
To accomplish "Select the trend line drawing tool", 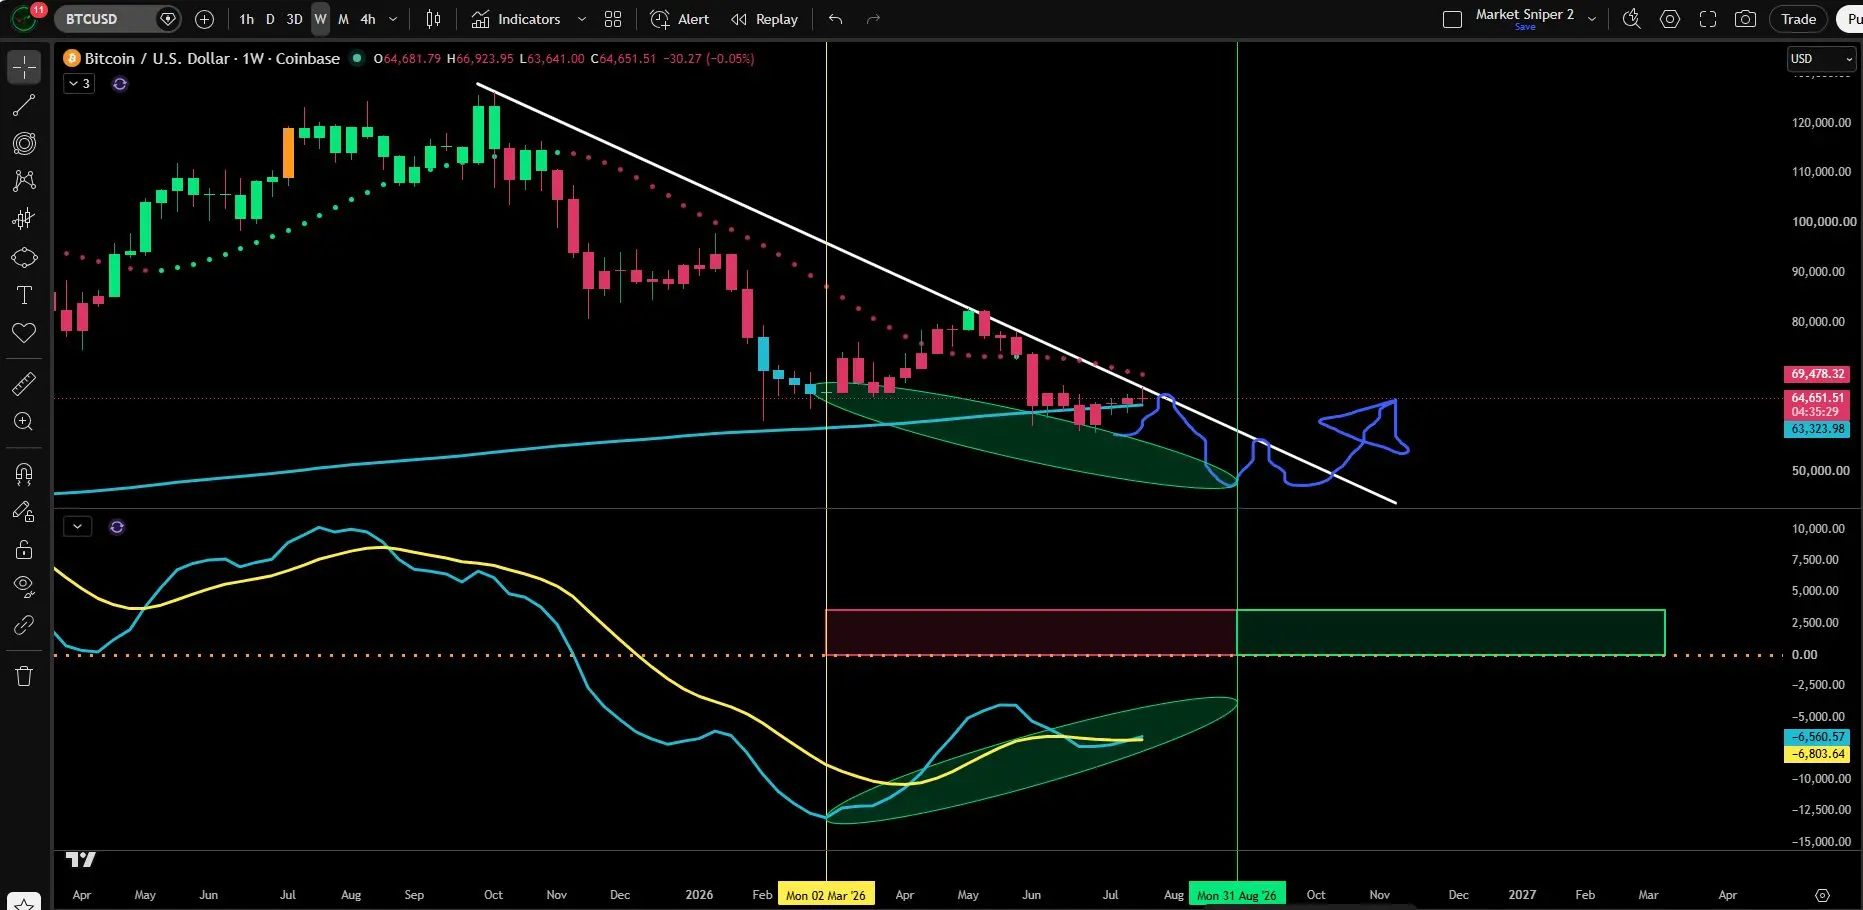I will (24, 105).
